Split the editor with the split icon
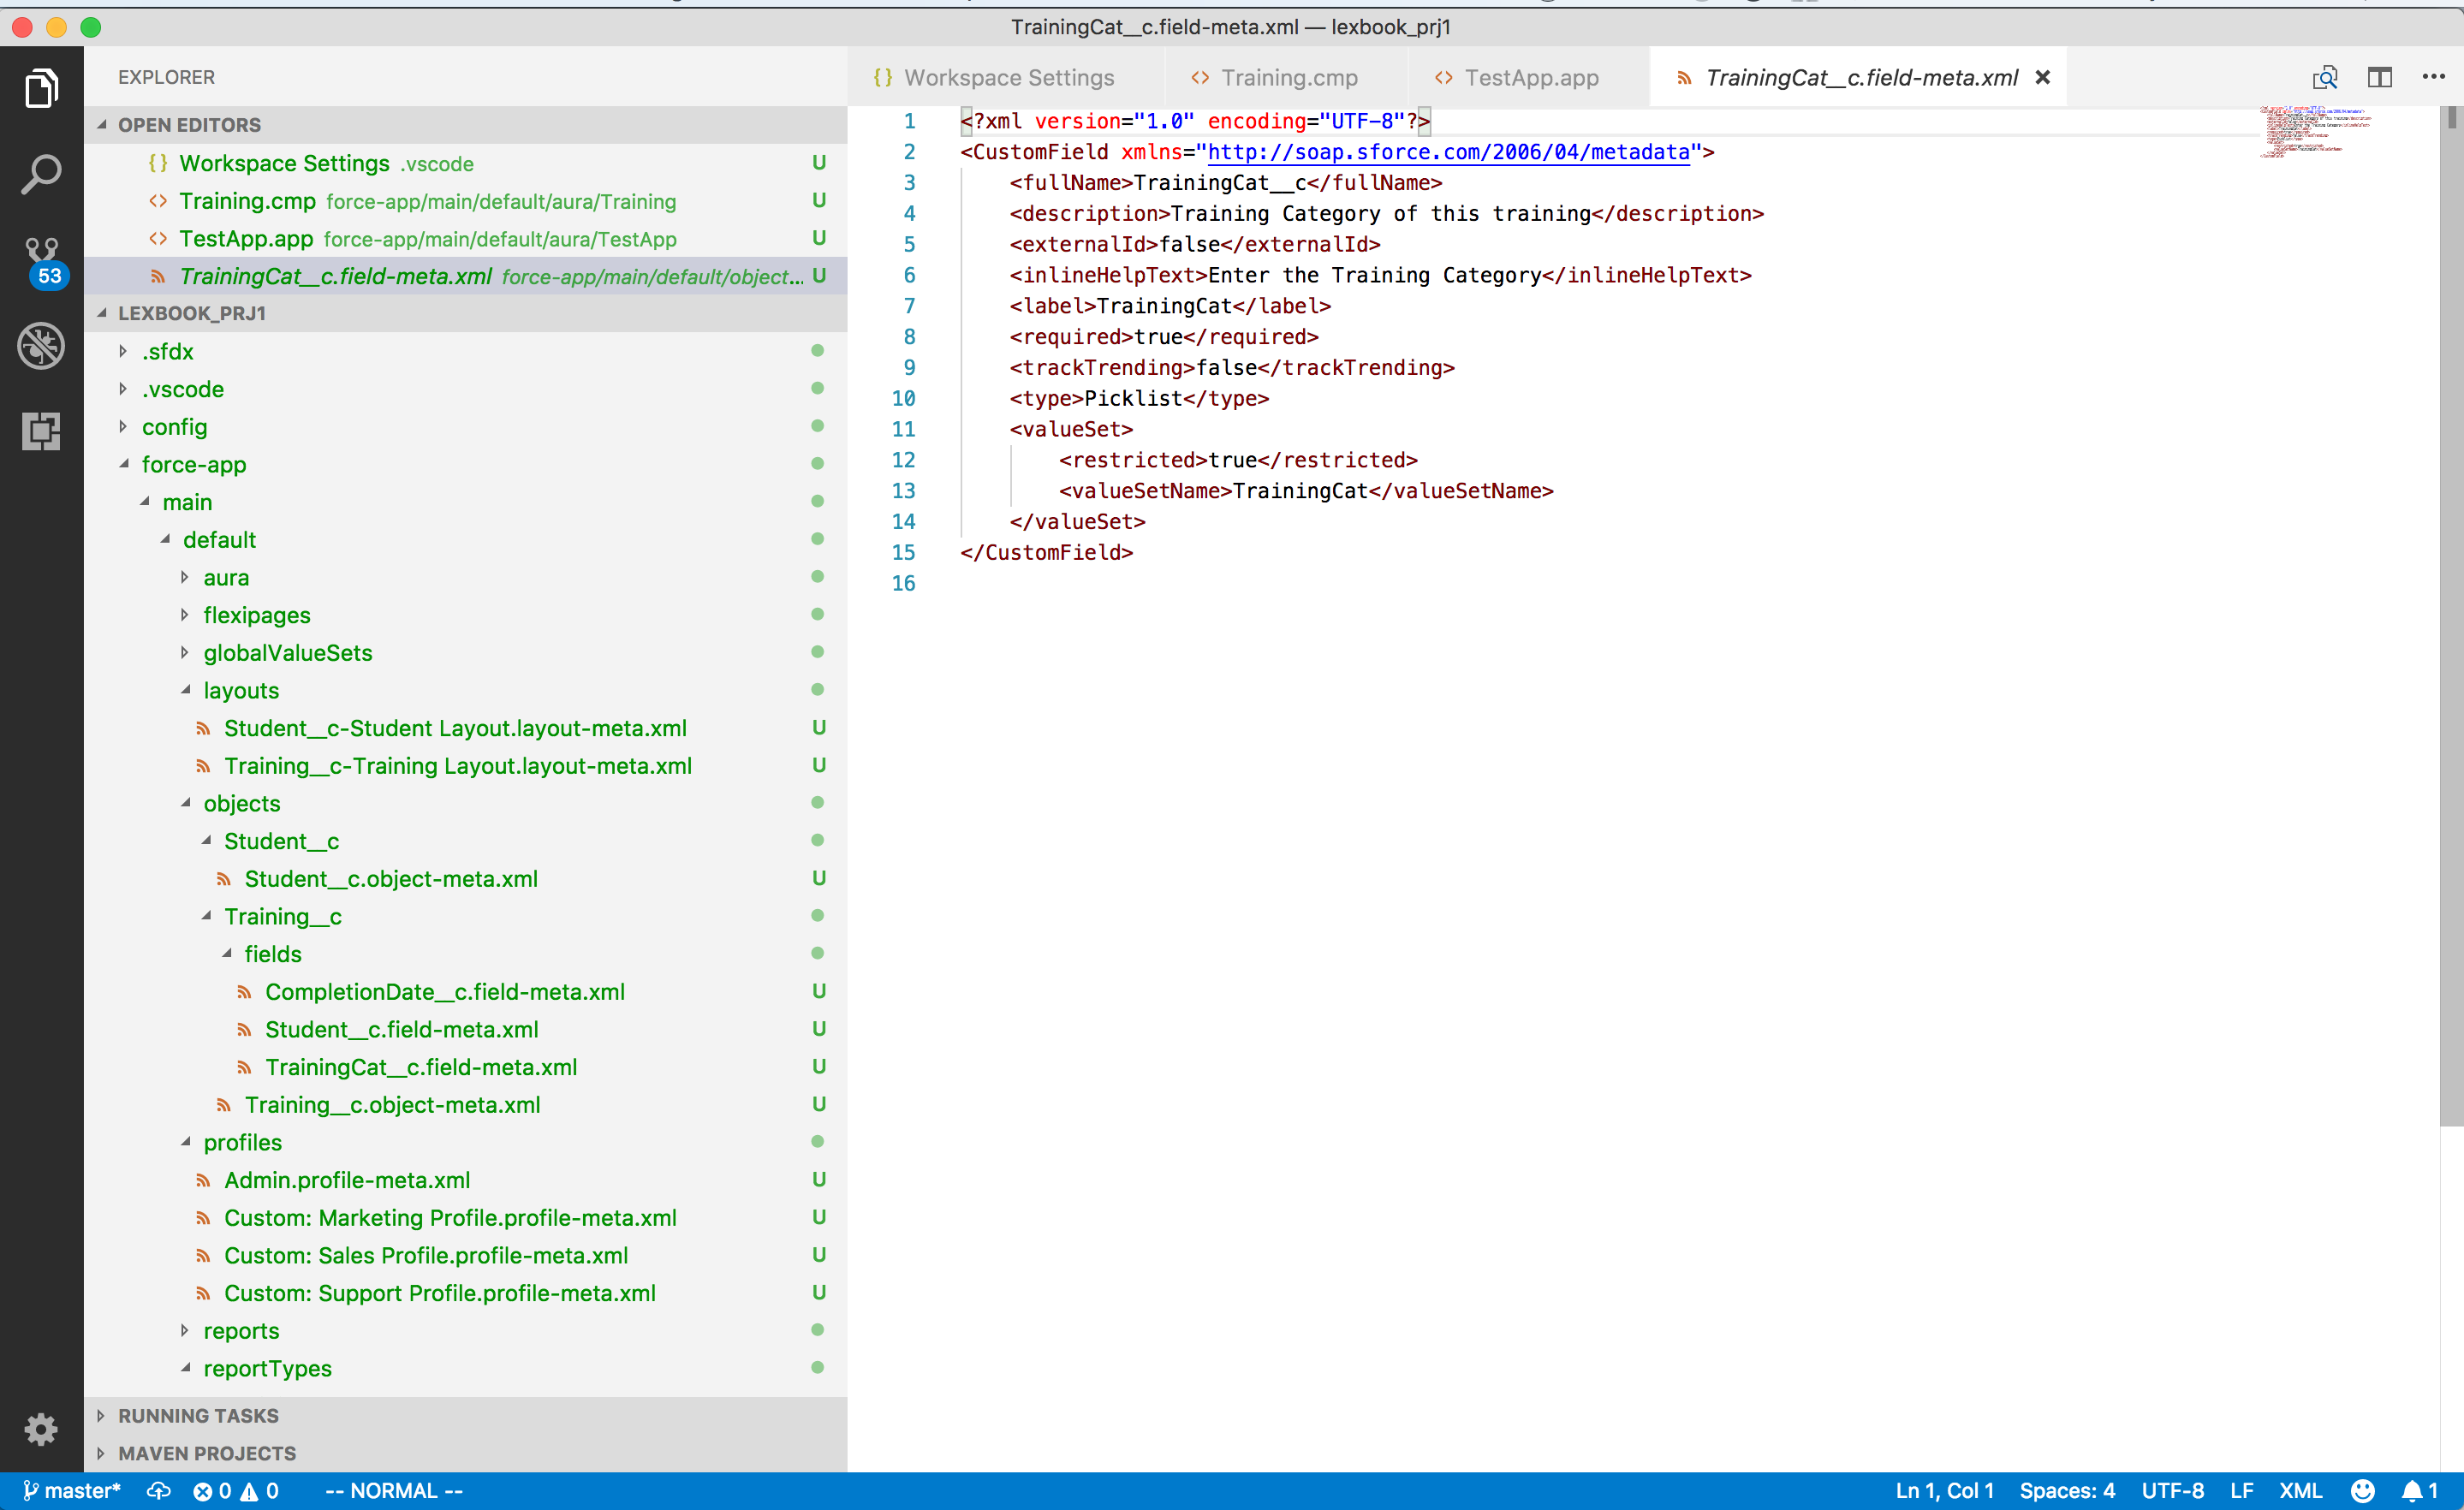This screenshot has width=2464, height=1510. coord(2379,77)
